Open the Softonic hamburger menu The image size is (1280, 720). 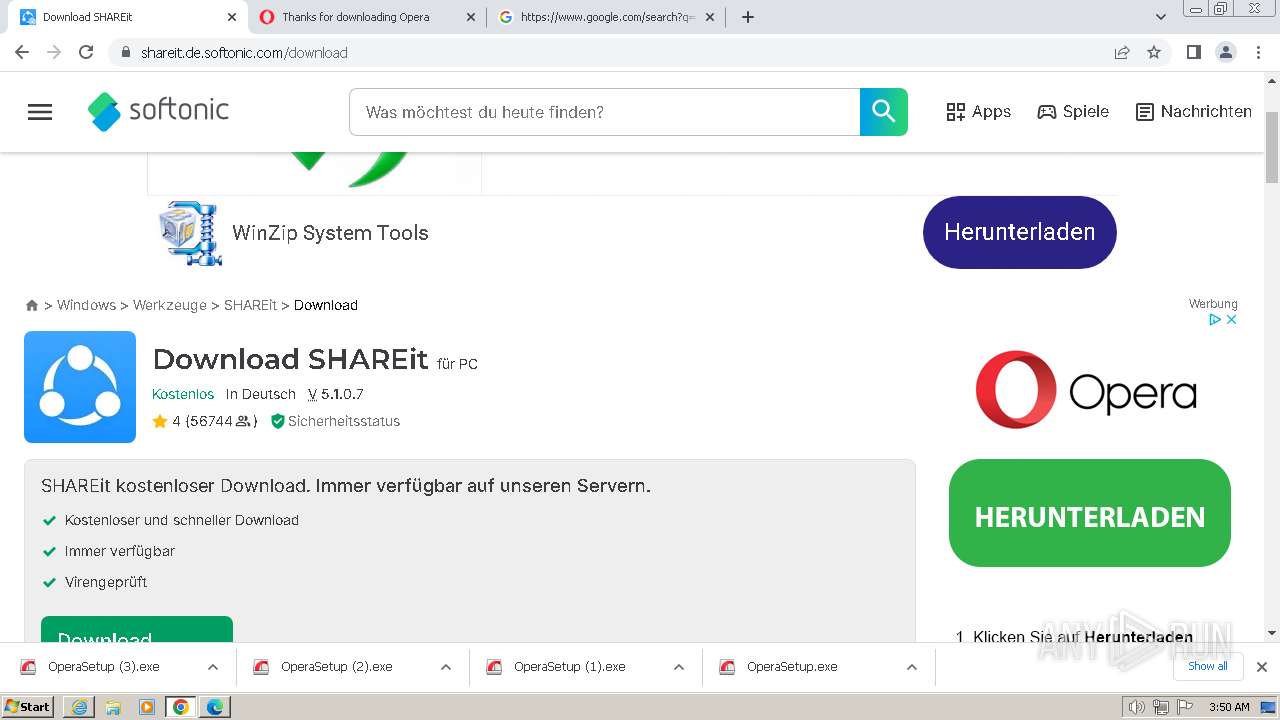coord(40,112)
